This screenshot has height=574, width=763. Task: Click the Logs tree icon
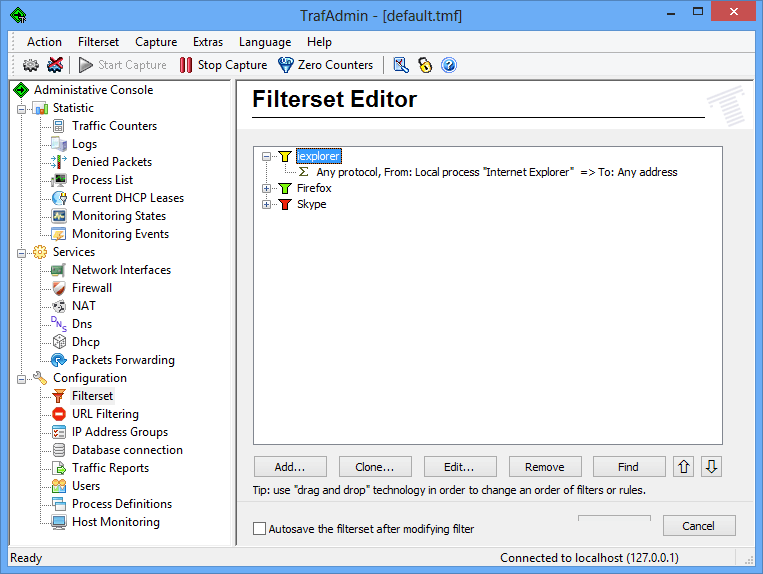click(59, 144)
